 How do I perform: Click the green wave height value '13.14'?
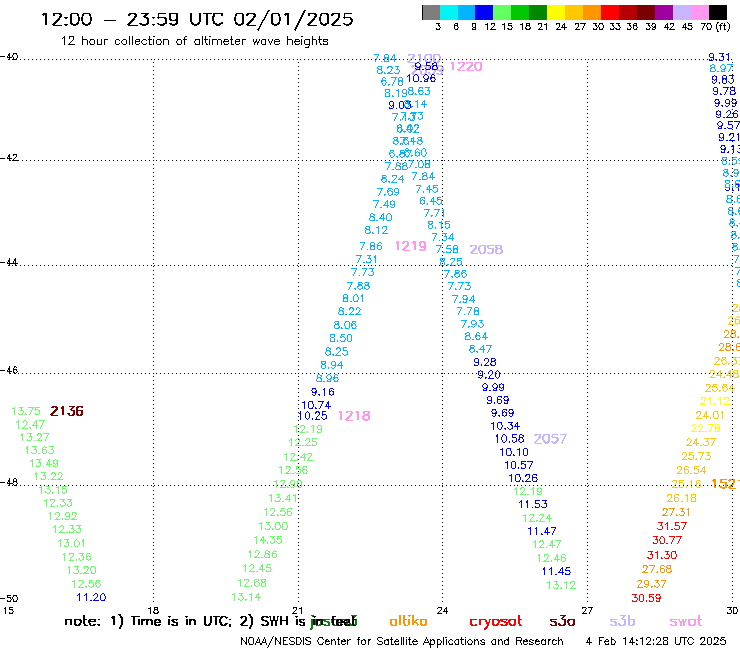click(246, 597)
